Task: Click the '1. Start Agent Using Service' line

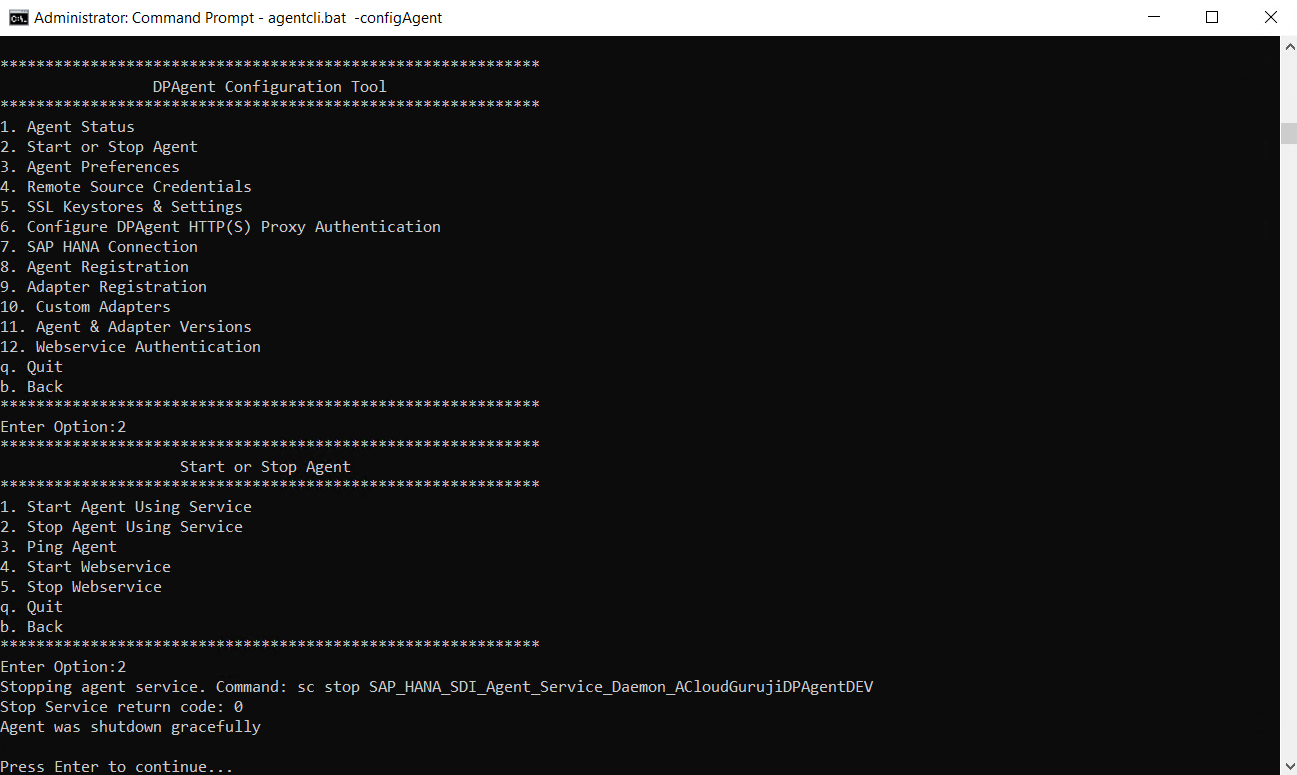Action: point(126,507)
